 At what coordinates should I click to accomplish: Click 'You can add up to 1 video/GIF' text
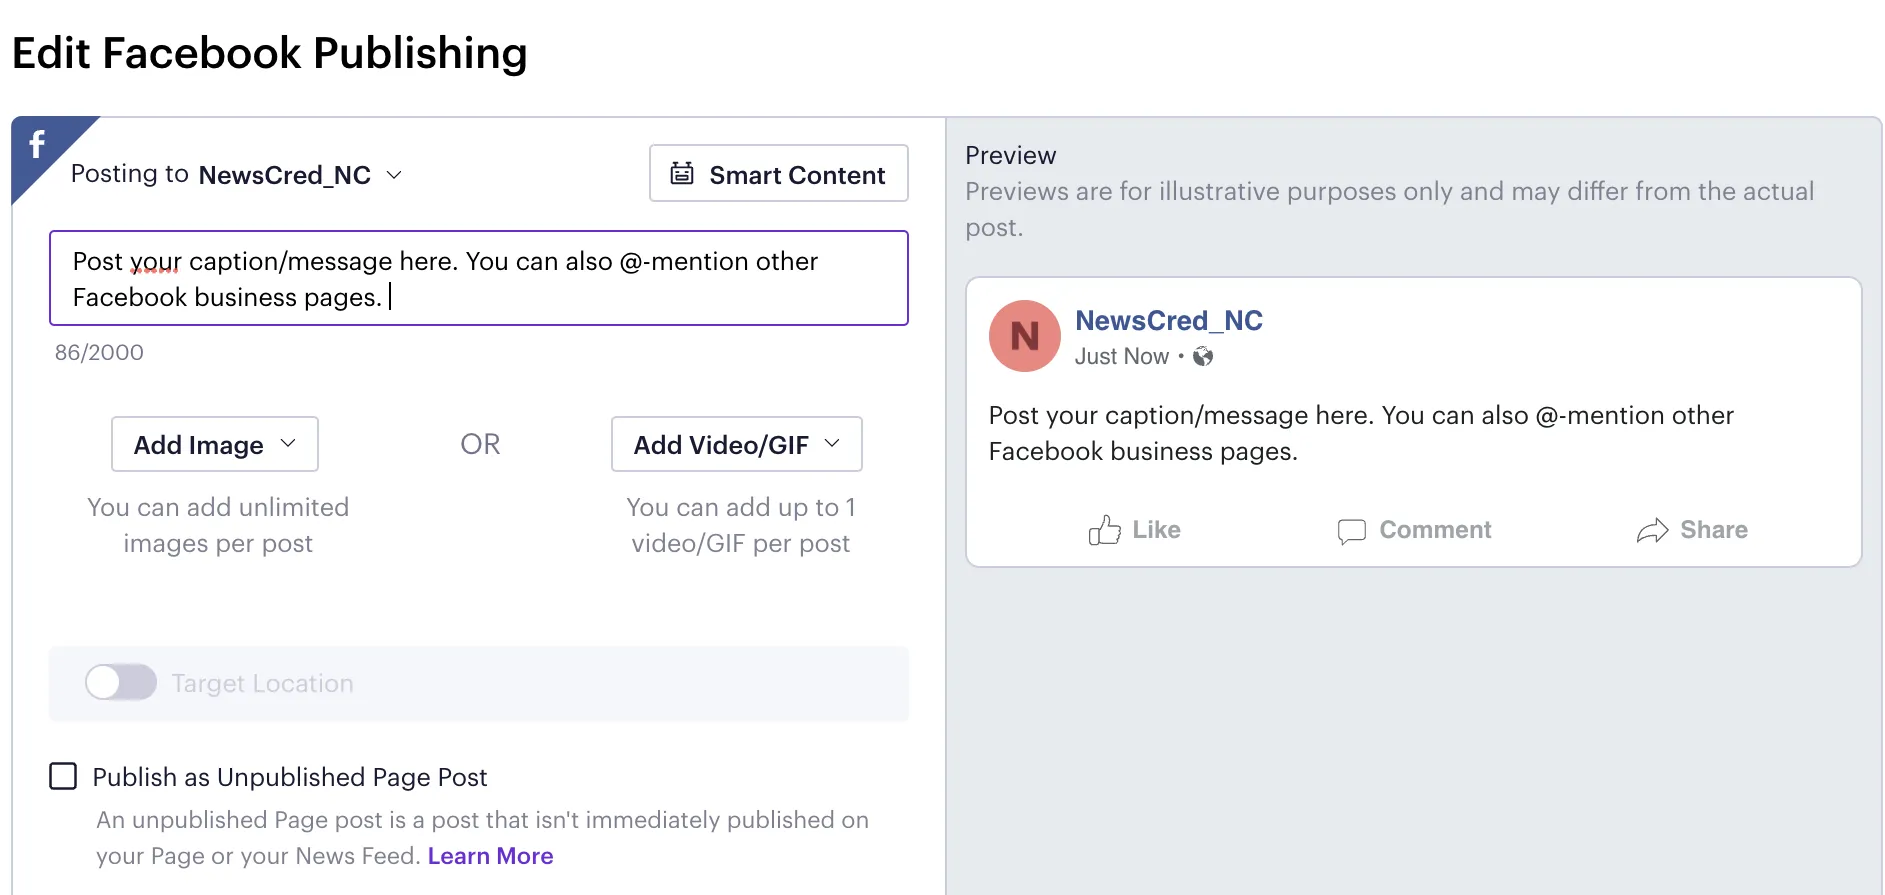tap(740, 525)
